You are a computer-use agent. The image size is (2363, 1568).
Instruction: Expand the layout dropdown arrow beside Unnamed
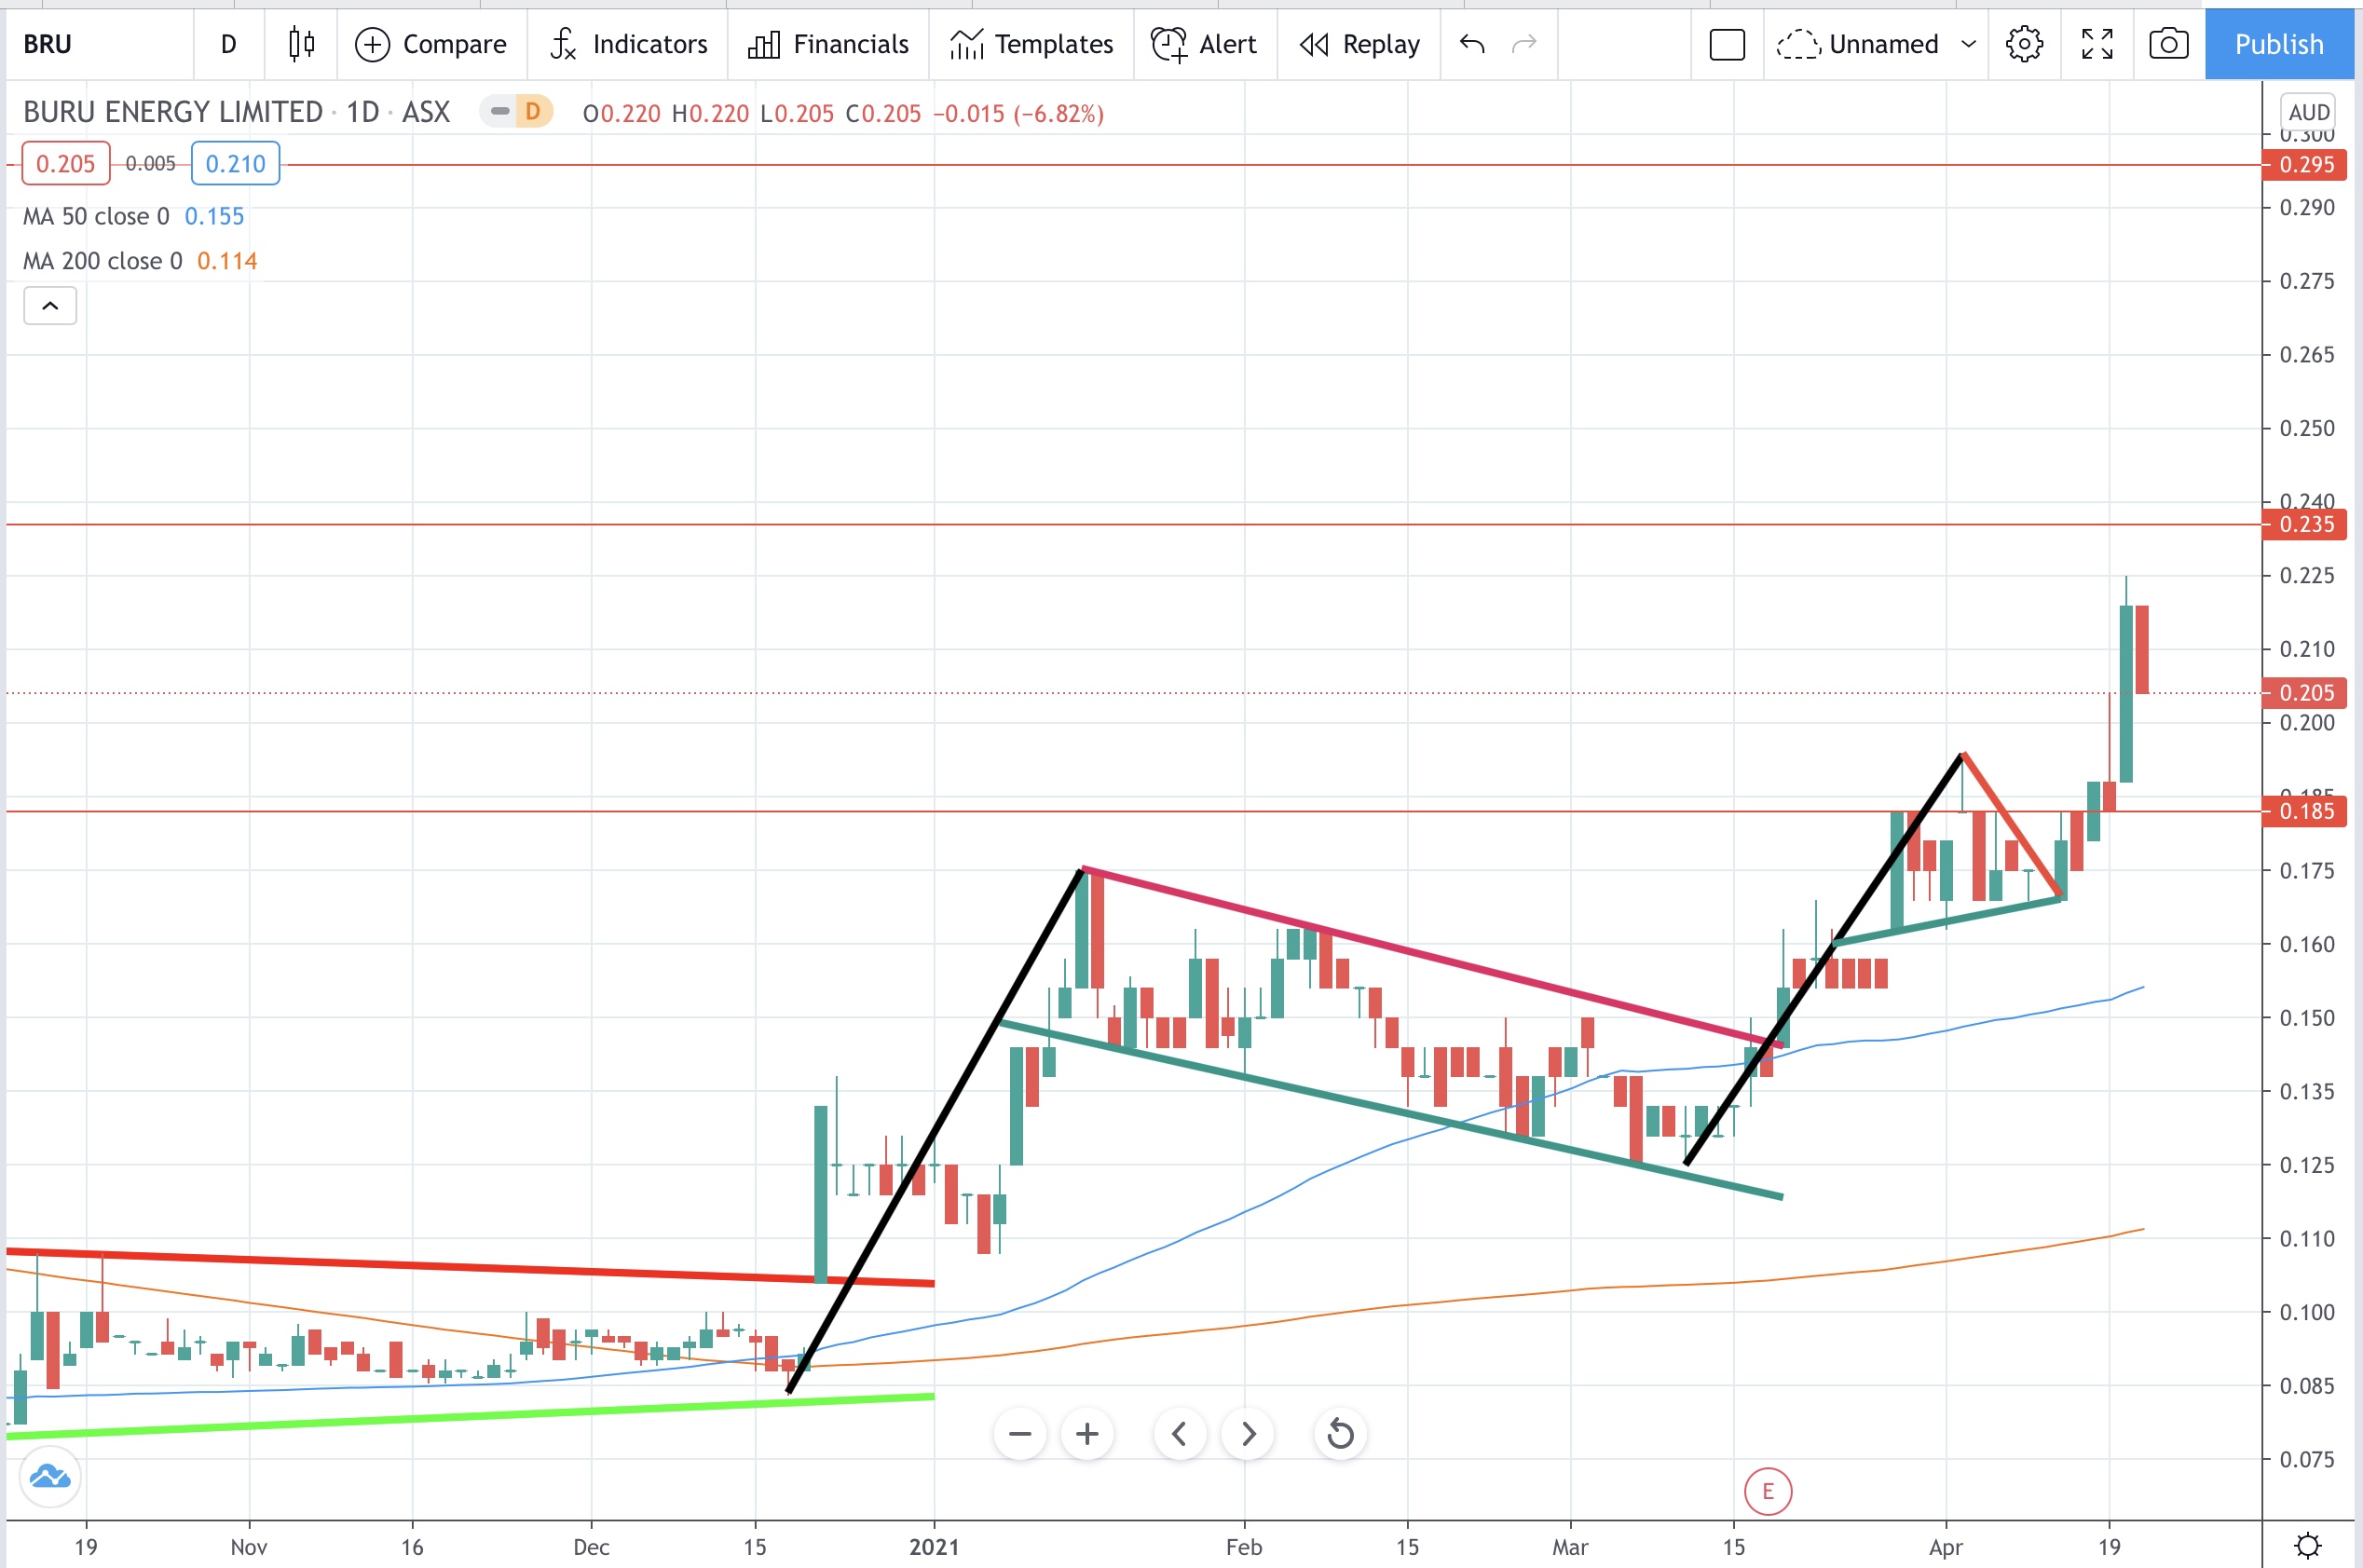(x=1968, y=44)
